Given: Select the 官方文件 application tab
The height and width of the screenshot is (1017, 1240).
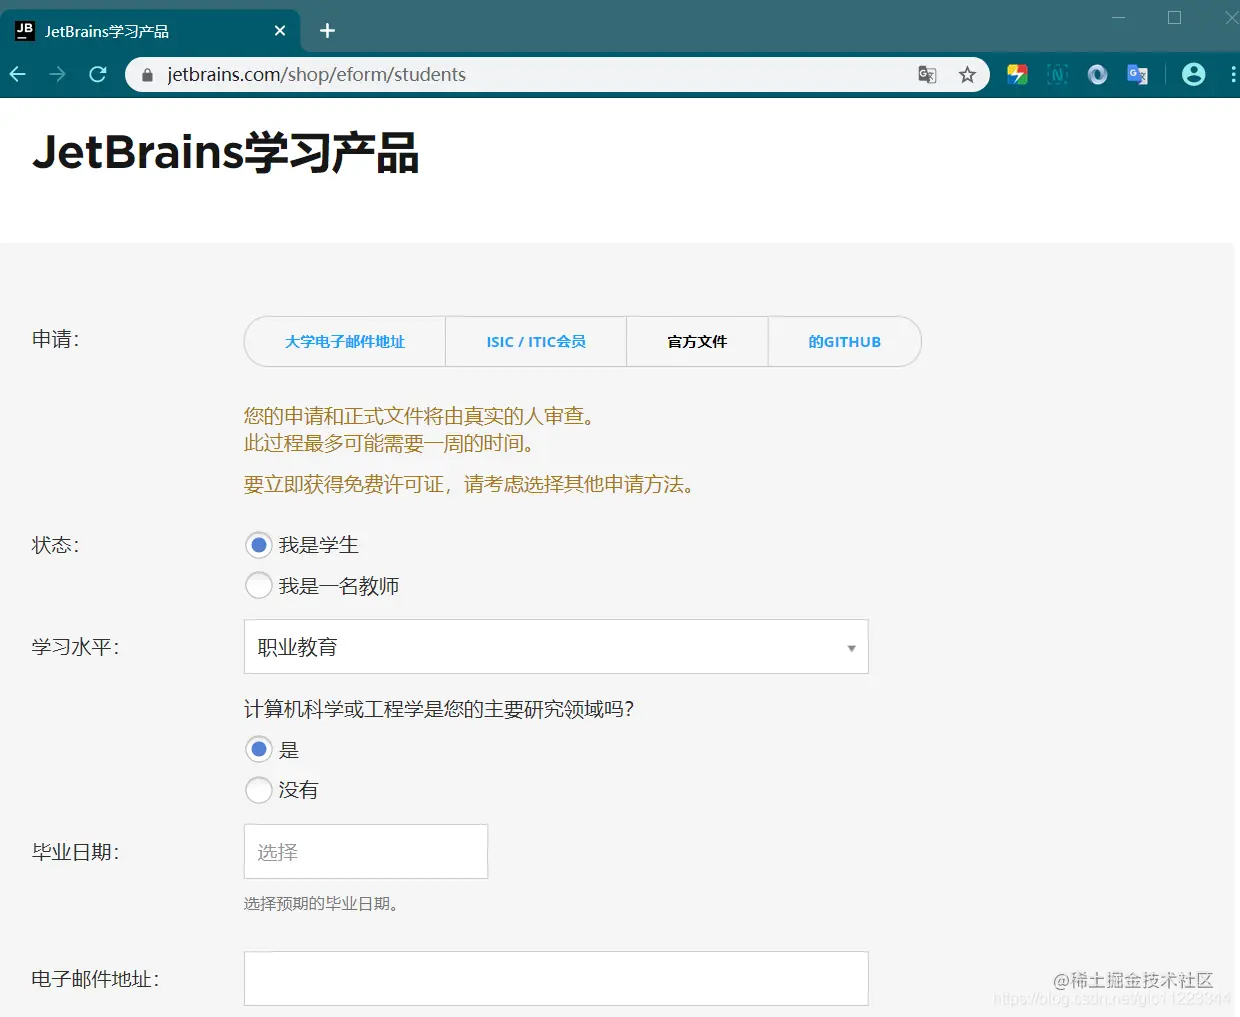Looking at the screenshot, I should click(696, 341).
